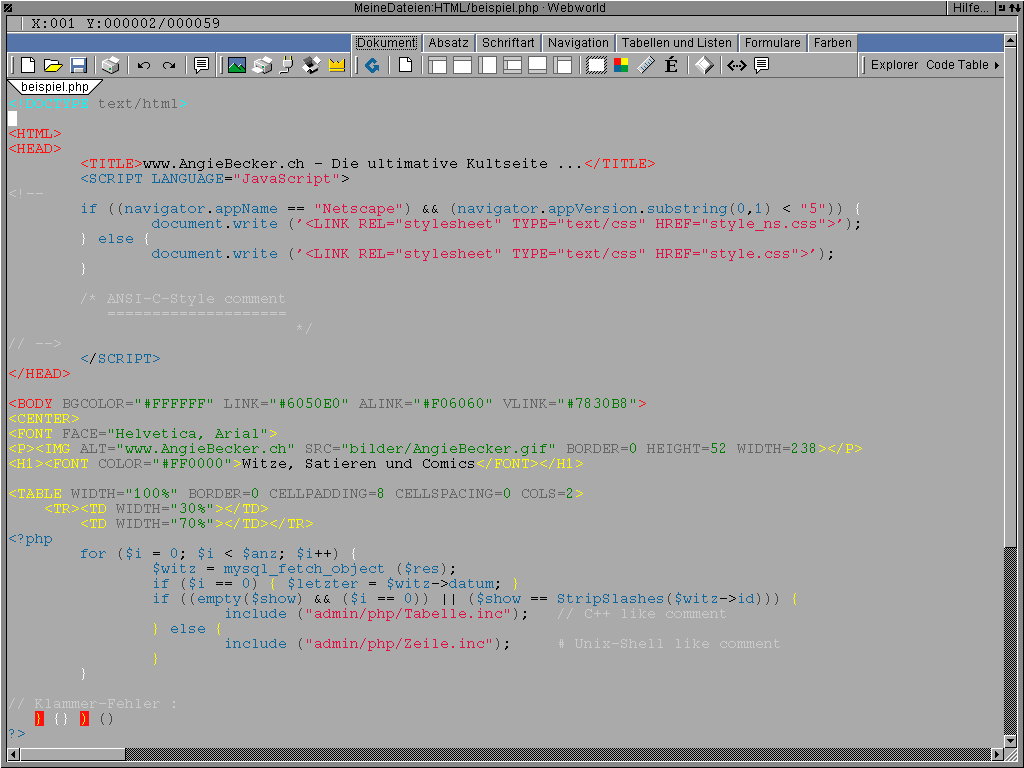
Task: Click the blue curved arrow icon
Action: pos(372,65)
